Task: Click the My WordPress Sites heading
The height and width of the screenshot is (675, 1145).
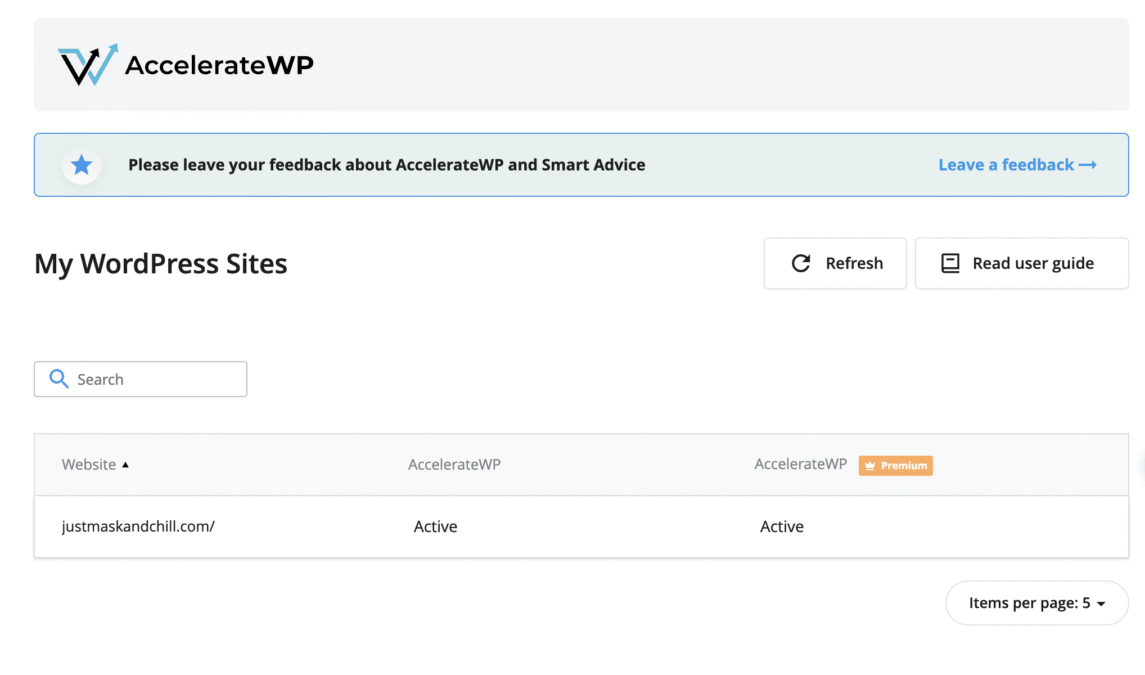Action: pyautogui.click(x=161, y=264)
